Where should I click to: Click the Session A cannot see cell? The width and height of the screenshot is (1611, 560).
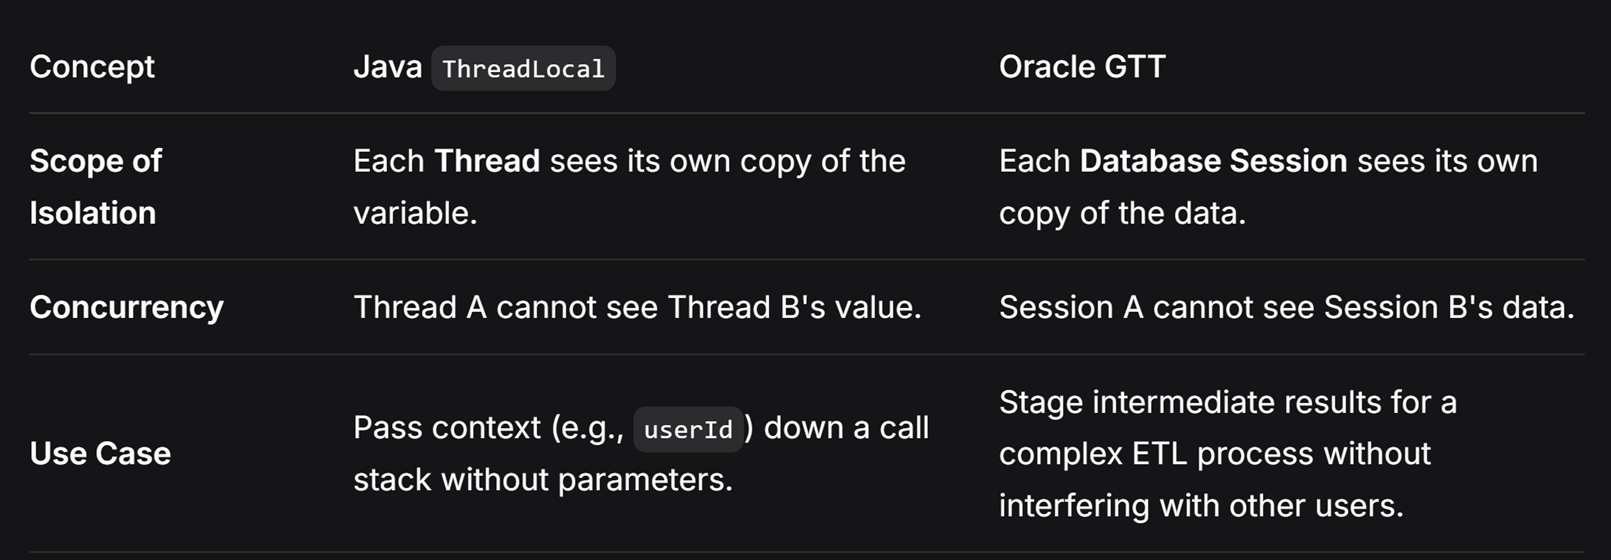point(1286,307)
